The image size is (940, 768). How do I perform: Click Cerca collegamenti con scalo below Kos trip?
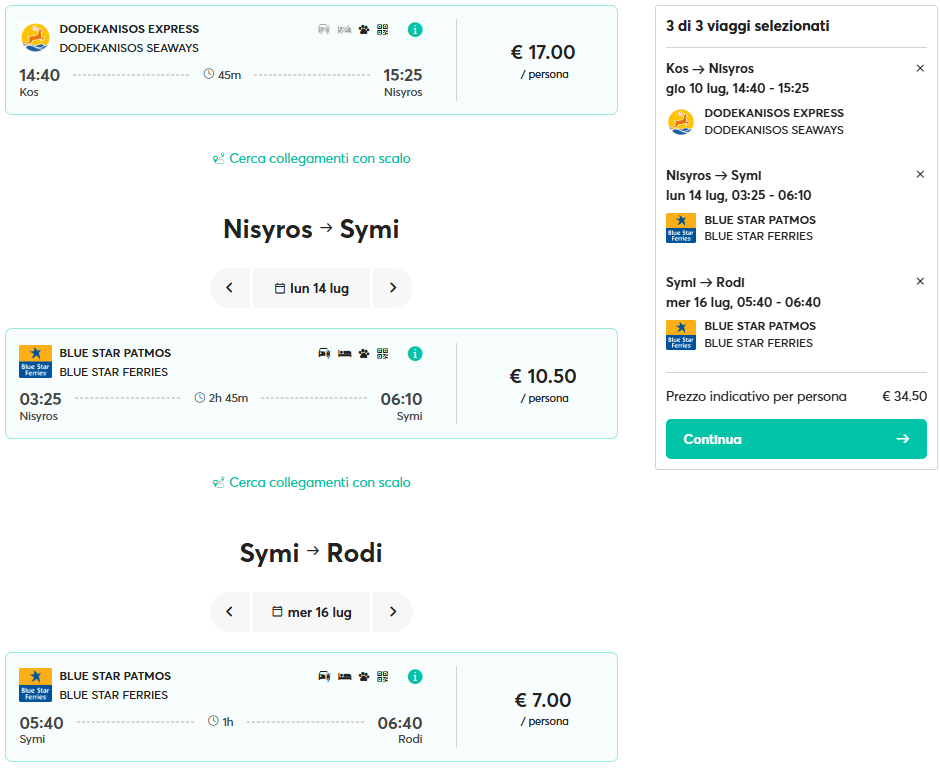pyautogui.click(x=312, y=158)
